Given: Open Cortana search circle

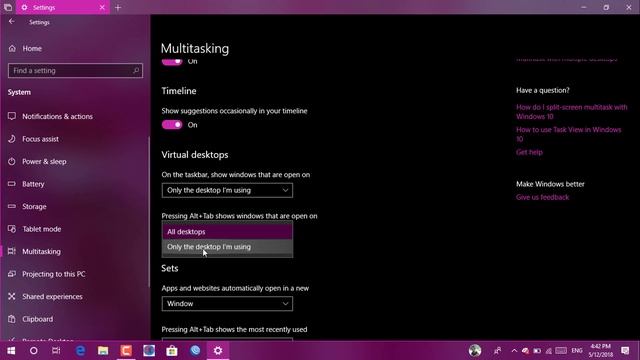Looking at the screenshot, I should pyautogui.click(x=34, y=351).
